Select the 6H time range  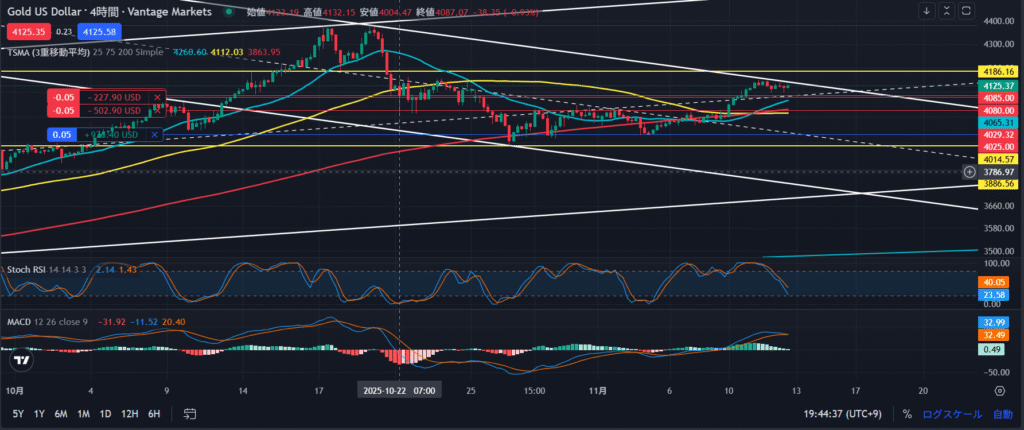coord(154,413)
